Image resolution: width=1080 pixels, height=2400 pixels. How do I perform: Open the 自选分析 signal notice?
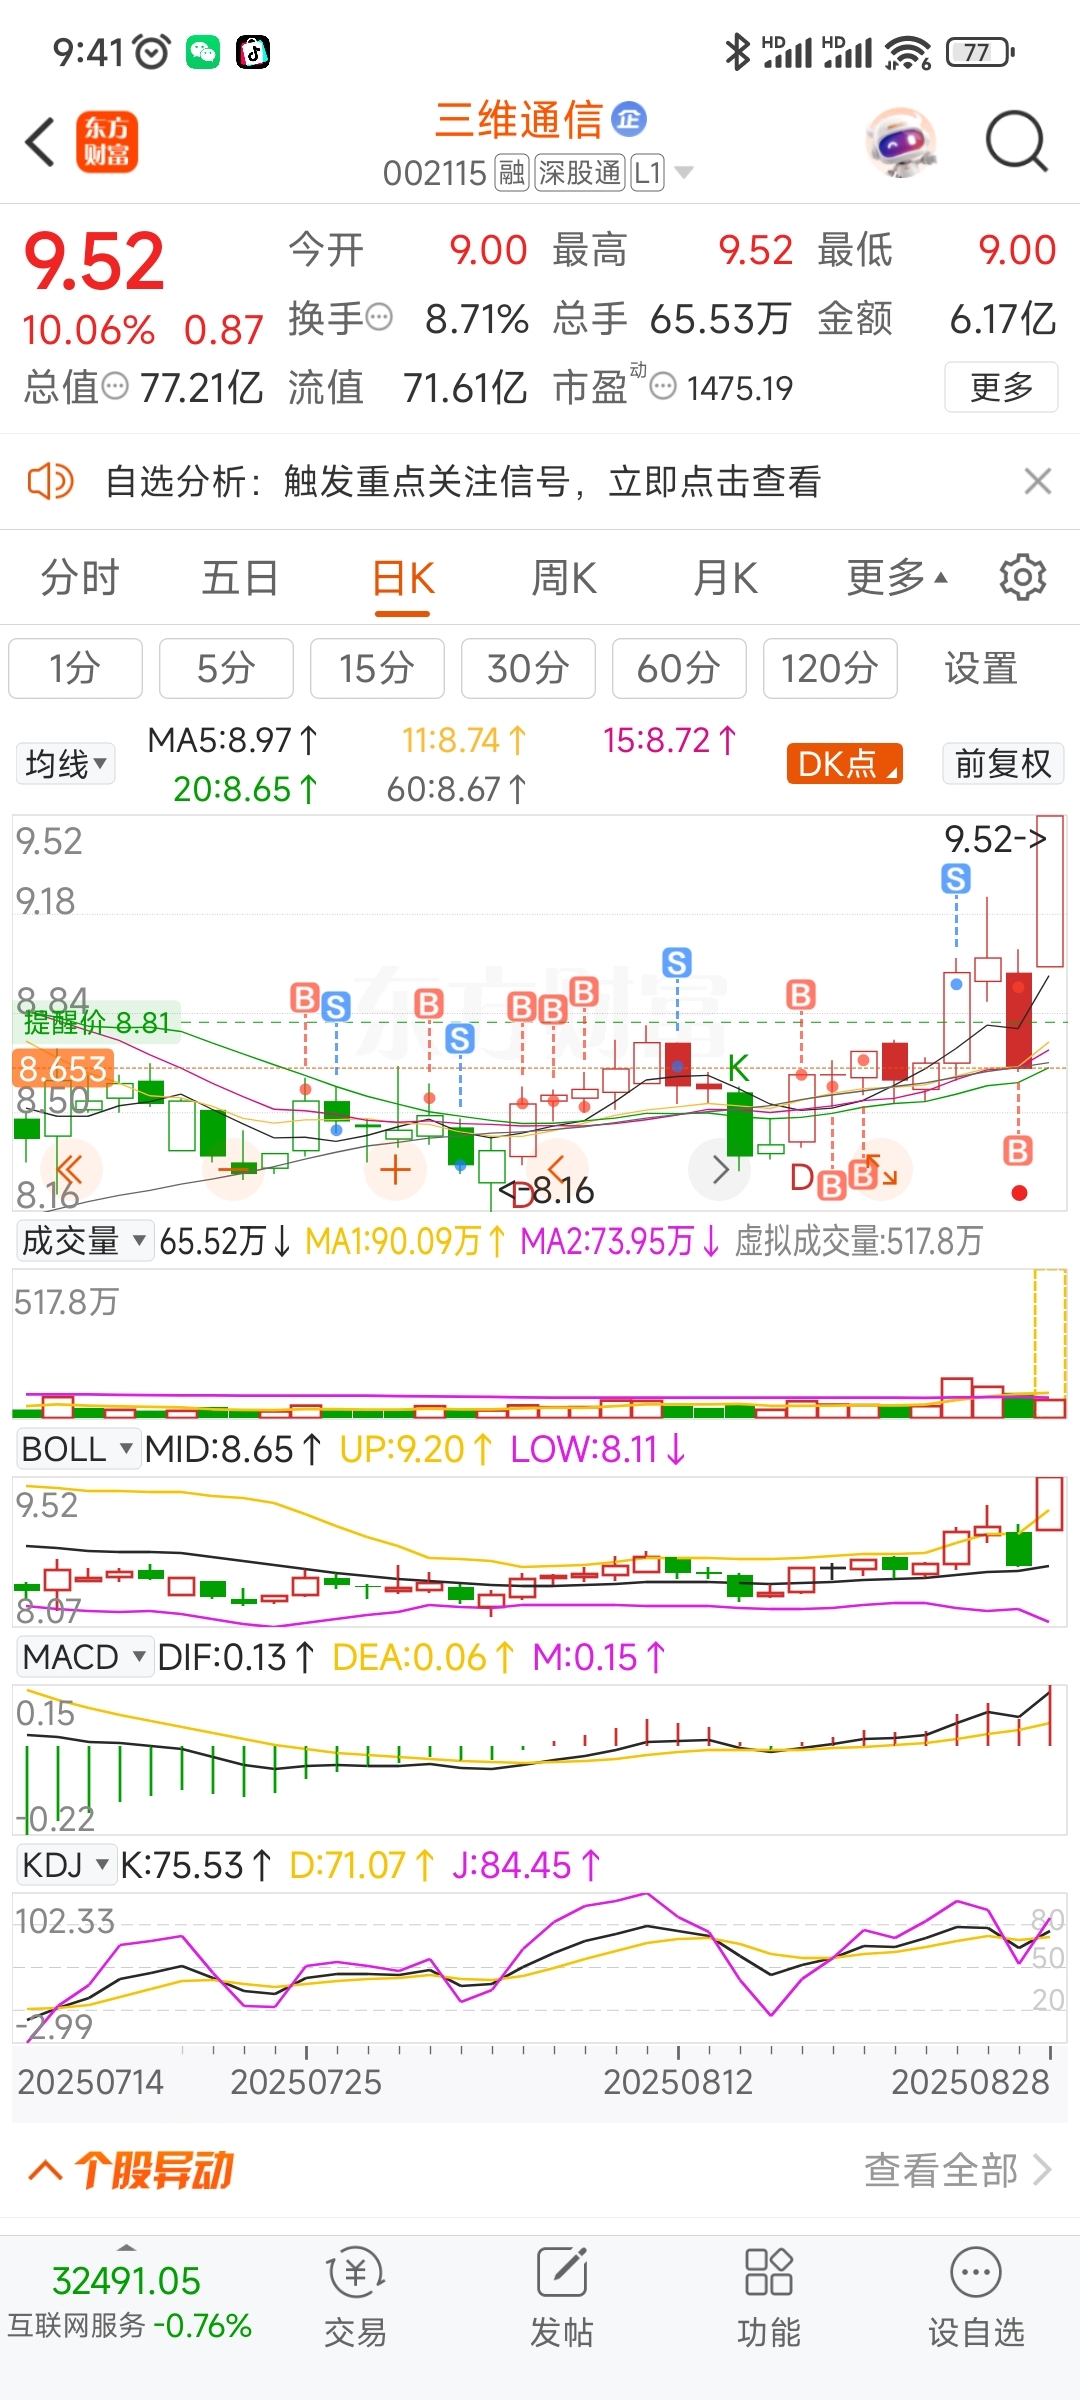tap(463, 481)
